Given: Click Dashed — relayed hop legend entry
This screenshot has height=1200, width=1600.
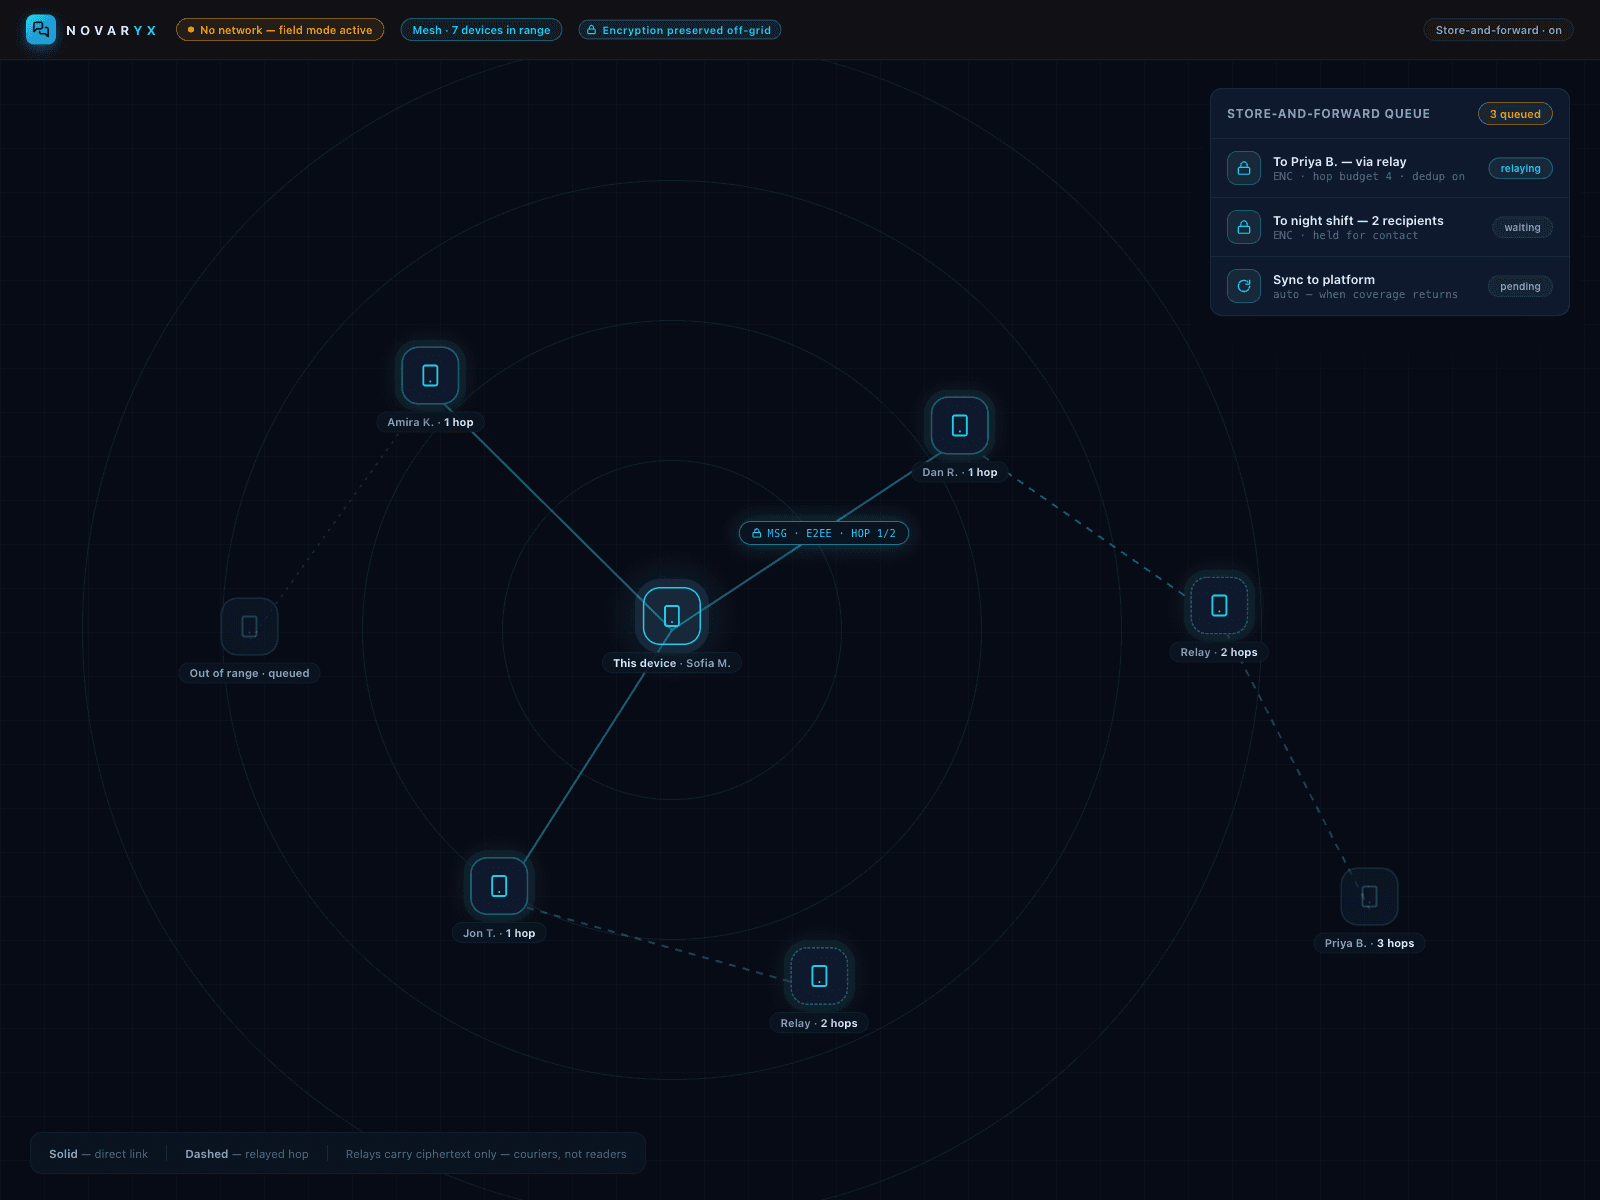Looking at the screenshot, I should 247,1154.
